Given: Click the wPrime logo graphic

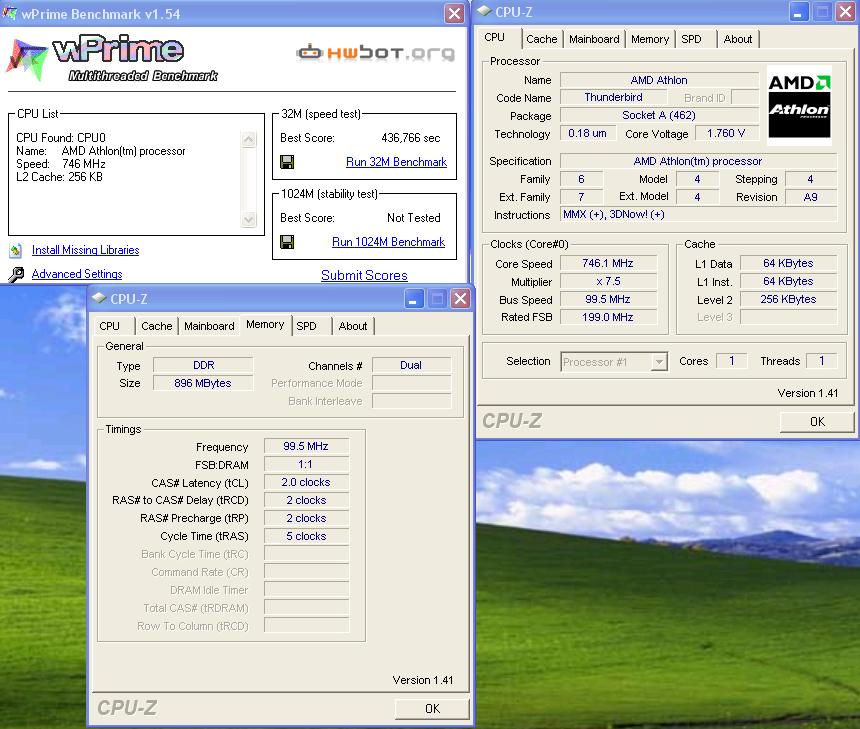Looking at the screenshot, I should coord(112,60).
